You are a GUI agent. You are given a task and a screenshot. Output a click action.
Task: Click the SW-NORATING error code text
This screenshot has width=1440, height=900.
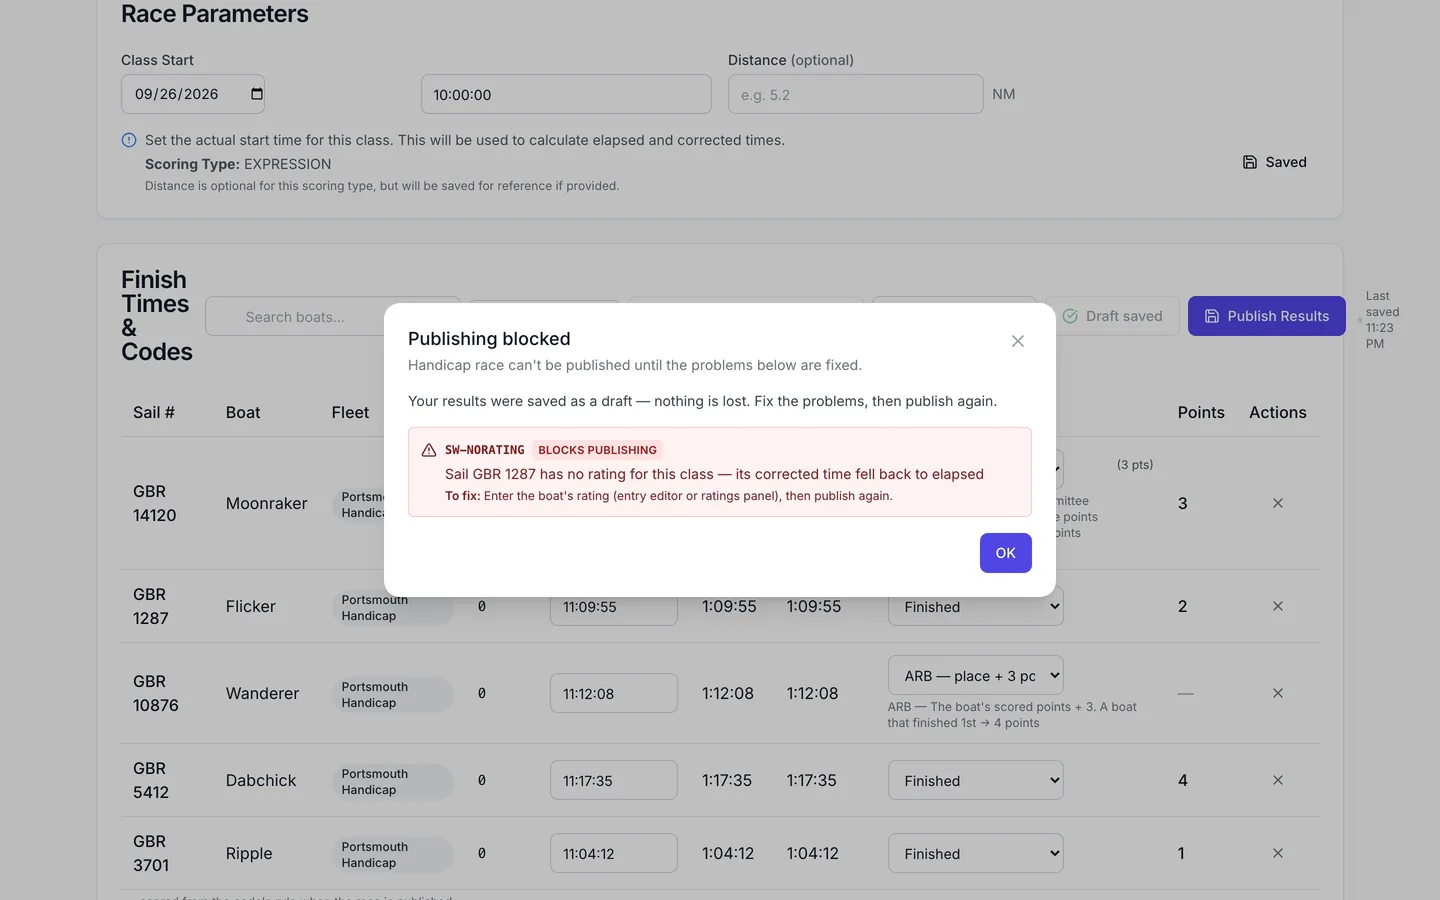pos(485,450)
